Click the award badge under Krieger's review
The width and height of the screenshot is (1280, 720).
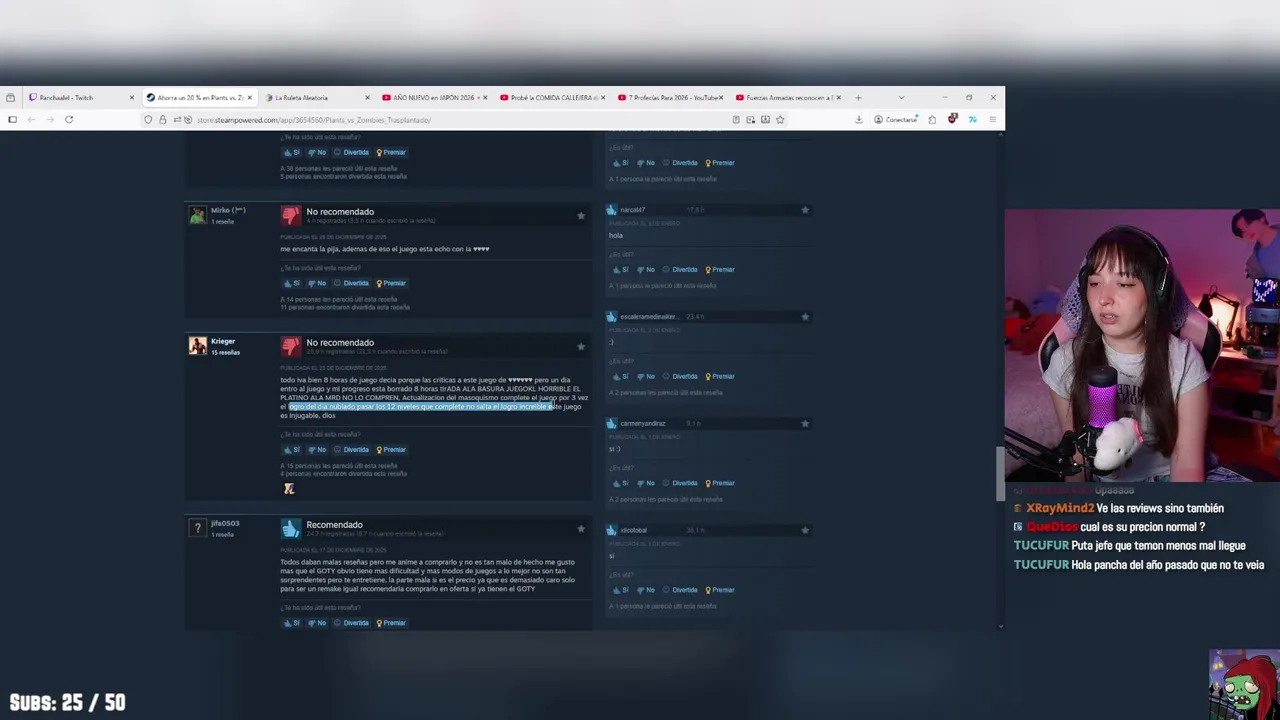289,489
